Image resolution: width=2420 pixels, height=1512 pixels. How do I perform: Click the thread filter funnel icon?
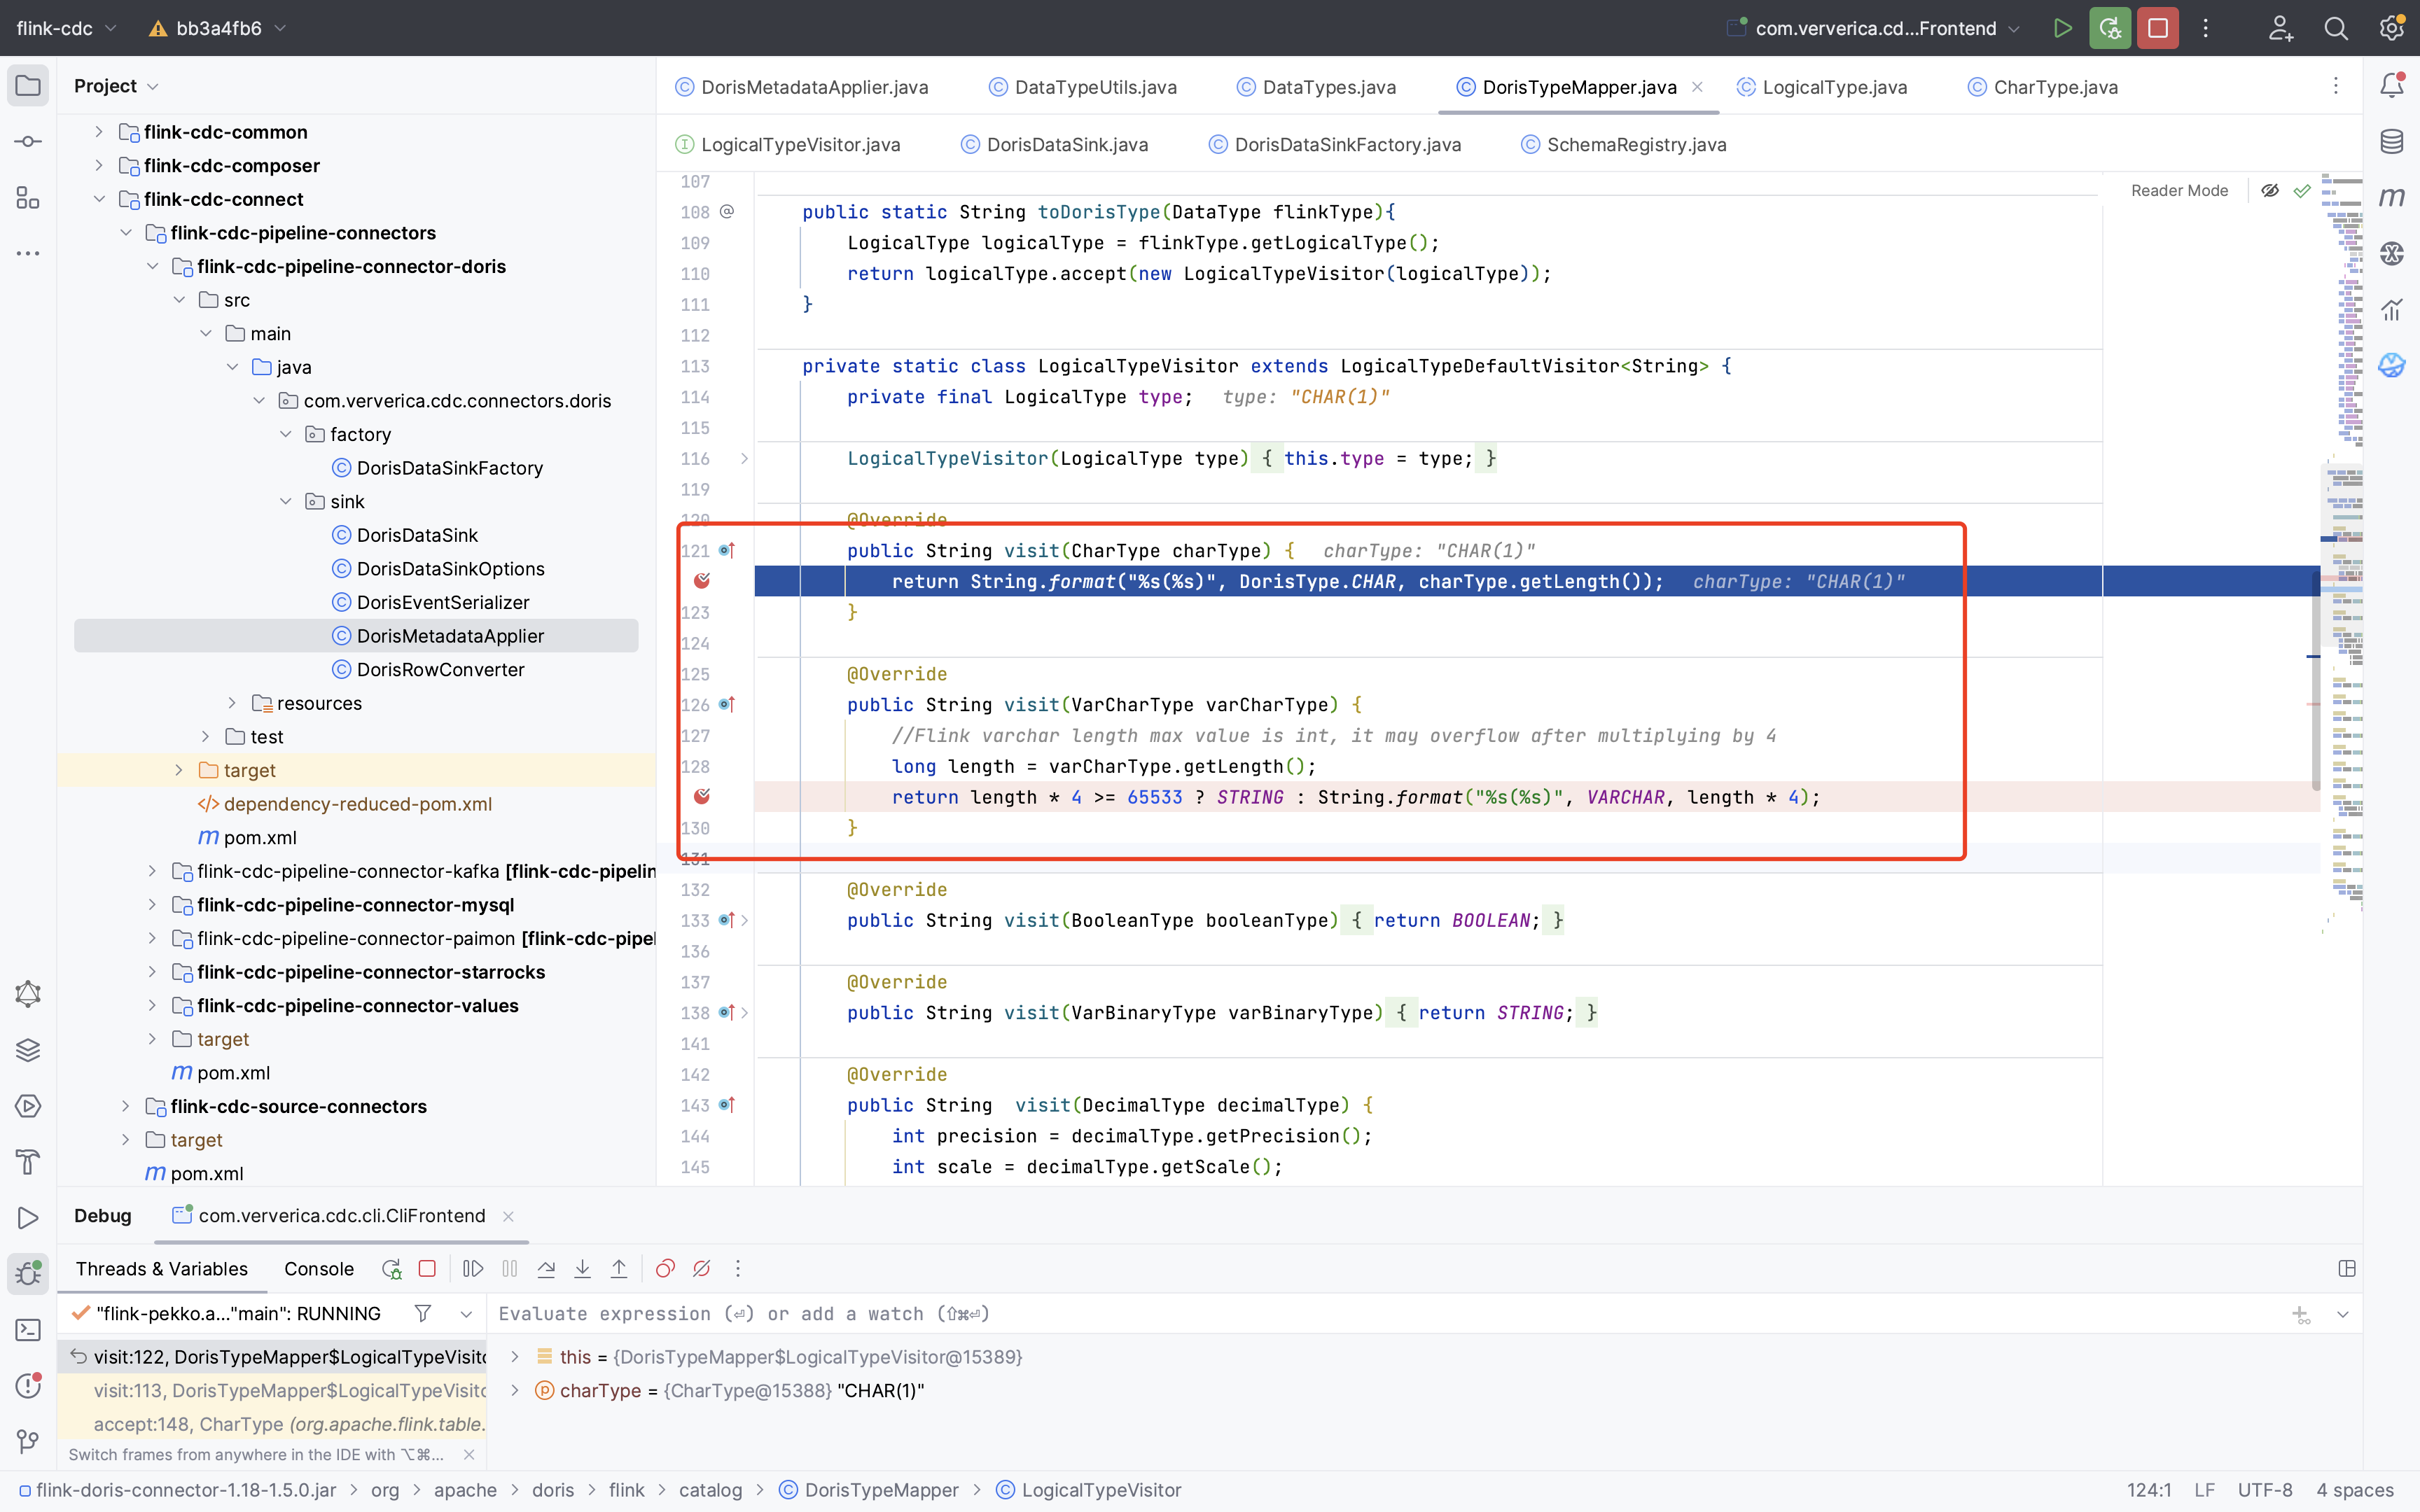pyautogui.click(x=423, y=1313)
